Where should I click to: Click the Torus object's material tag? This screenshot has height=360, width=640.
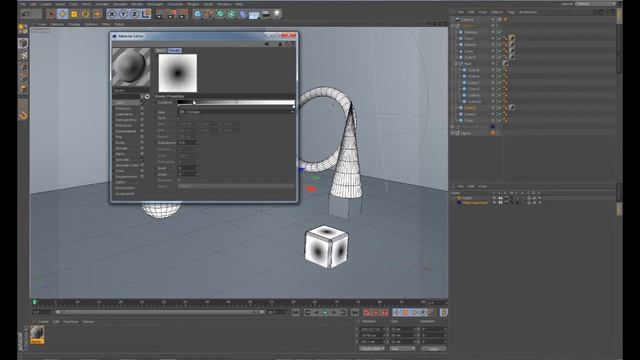pyautogui.click(x=512, y=38)
